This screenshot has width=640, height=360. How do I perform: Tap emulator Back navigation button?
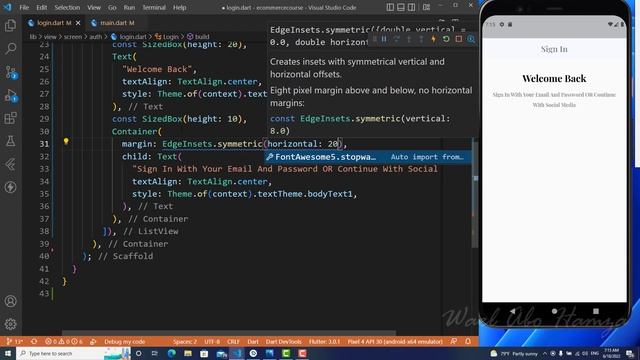point(513,311)
